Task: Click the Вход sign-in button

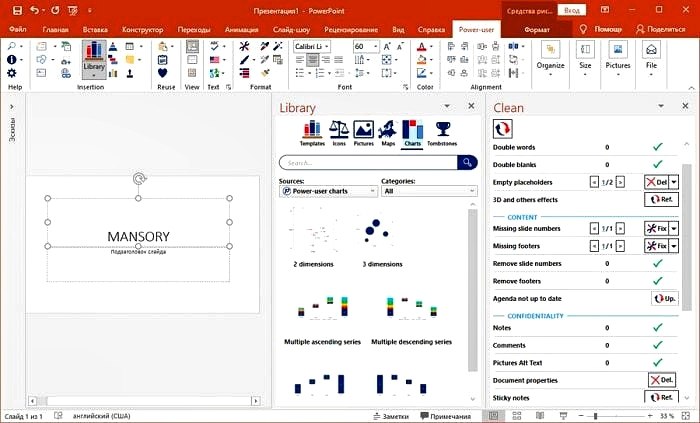Action: point(572,10)
